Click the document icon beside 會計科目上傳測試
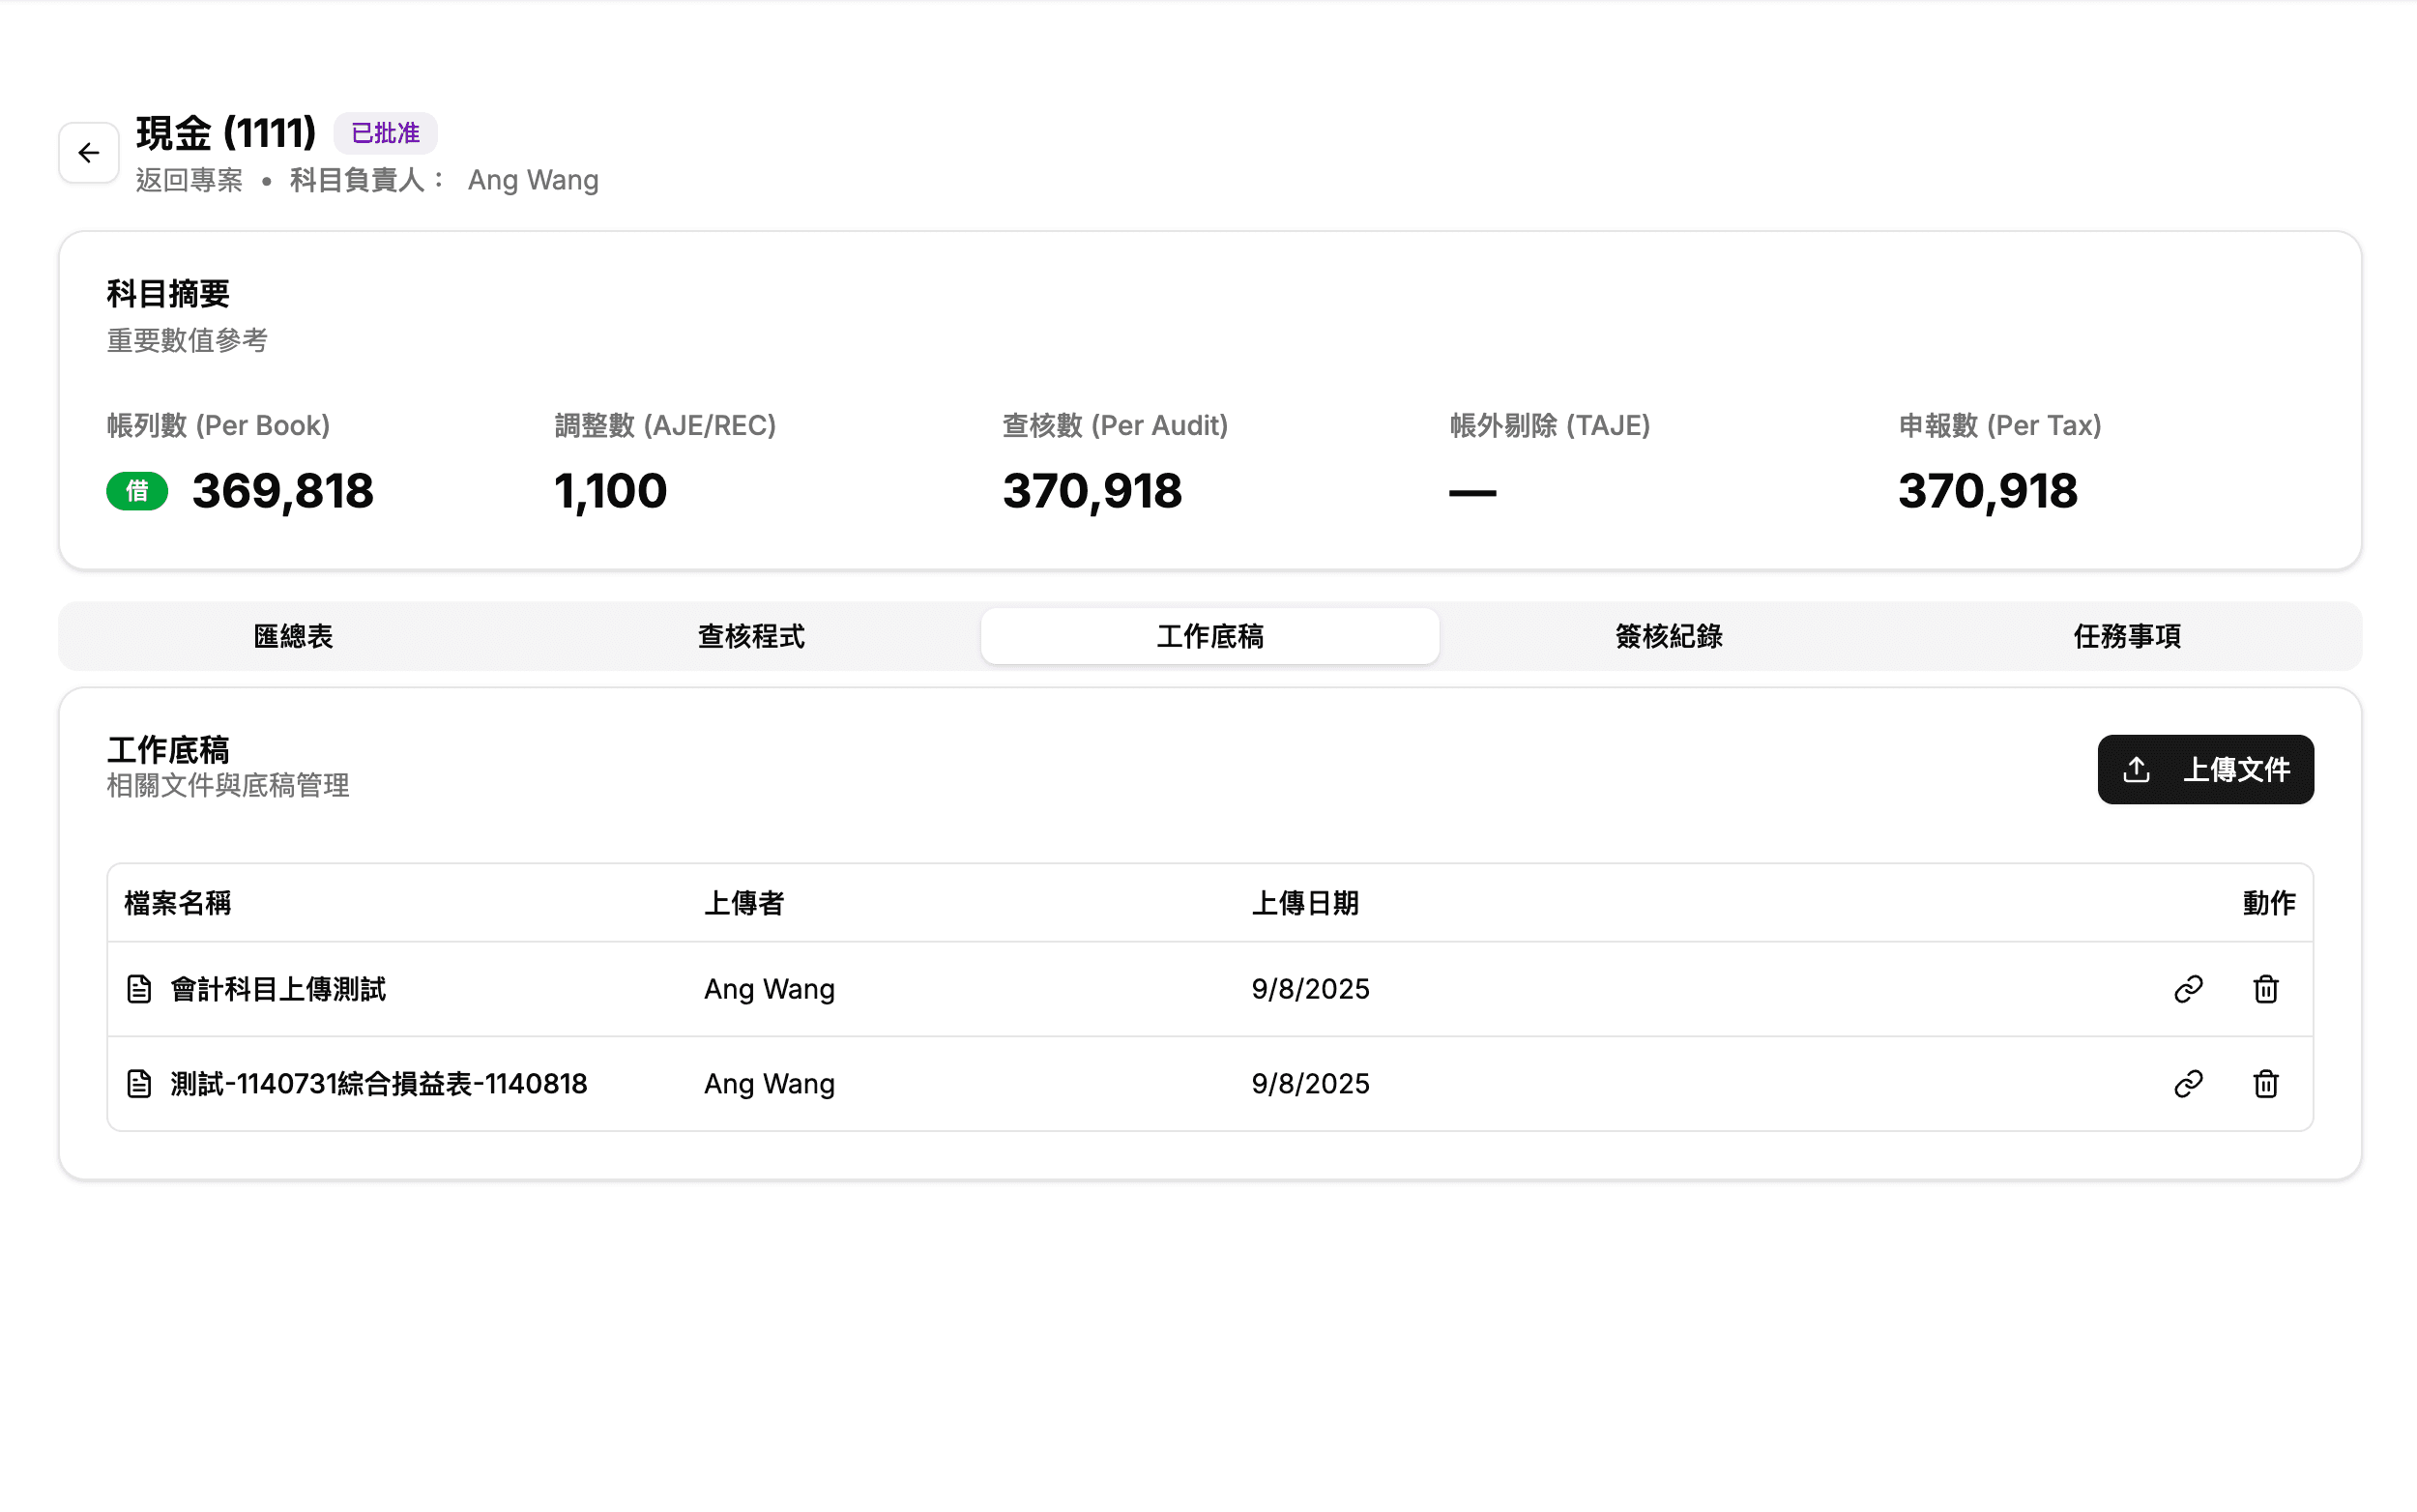The image size is (2417, 1512). [x=138, y=988]
